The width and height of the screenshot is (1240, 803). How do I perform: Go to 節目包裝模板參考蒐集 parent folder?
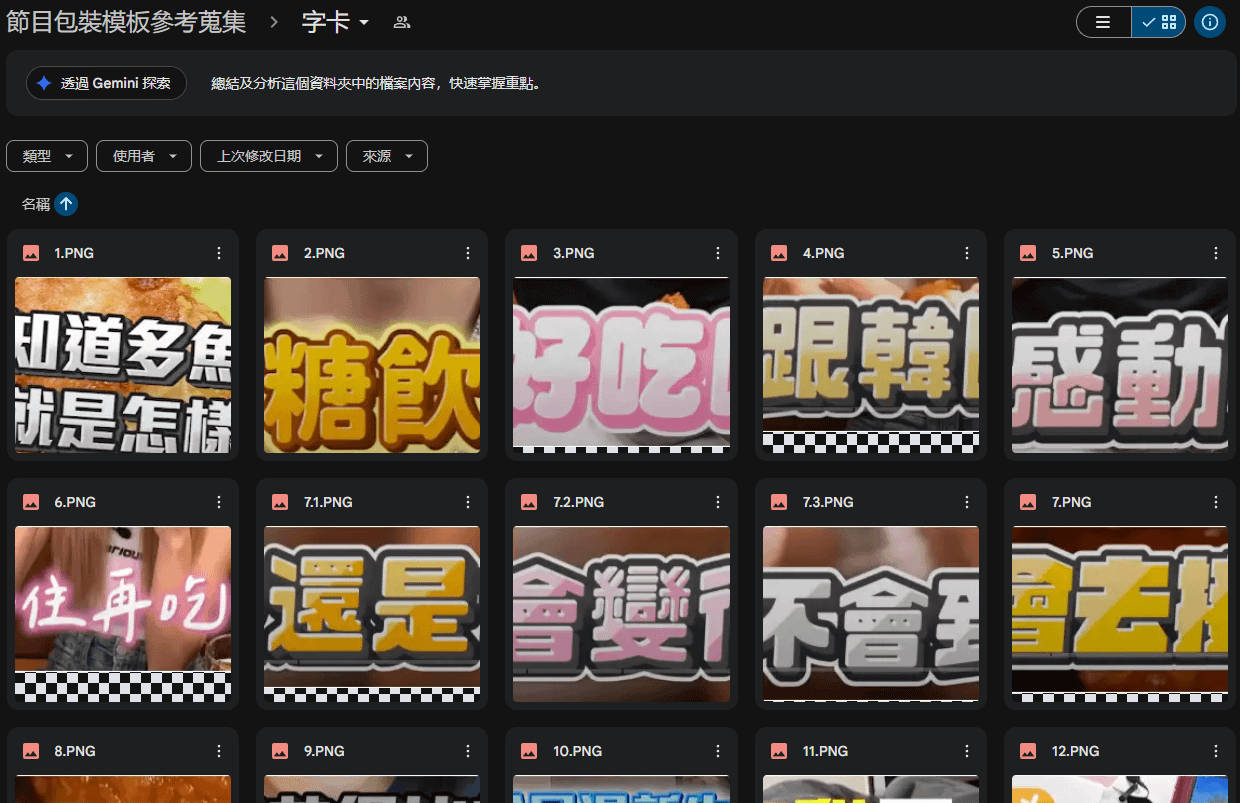click(126, 22)
